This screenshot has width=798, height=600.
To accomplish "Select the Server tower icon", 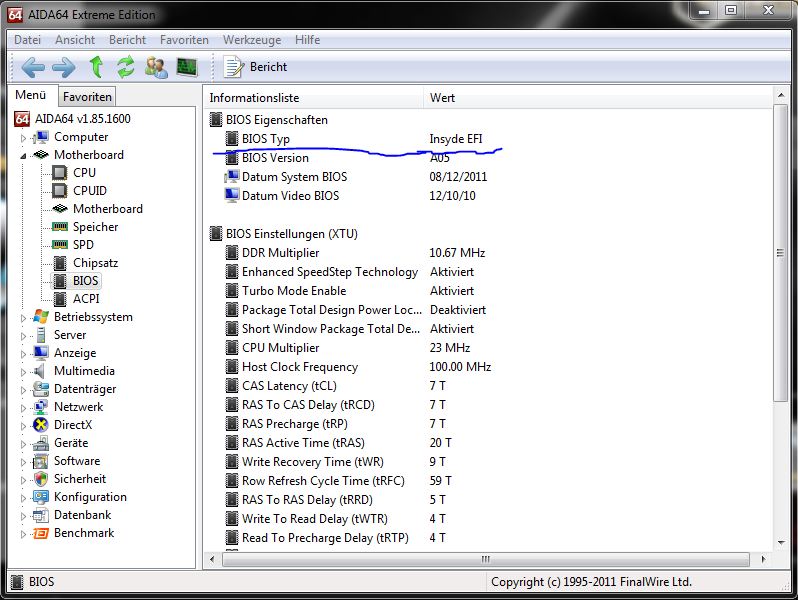I will 41,335.
